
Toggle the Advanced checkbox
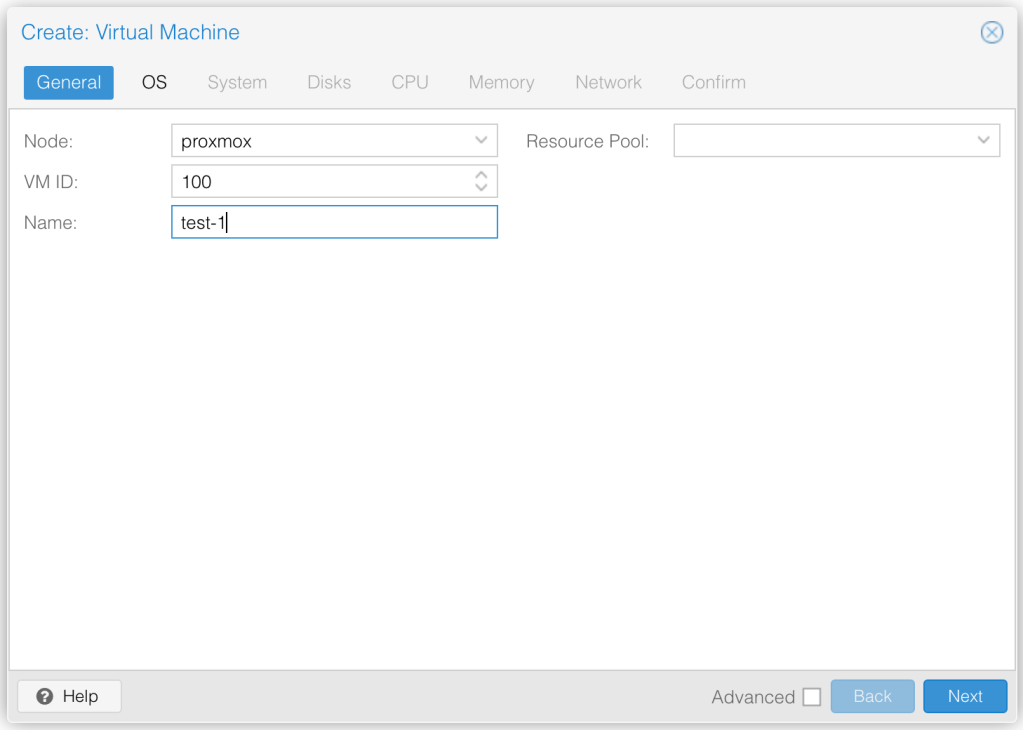point(811,697)
